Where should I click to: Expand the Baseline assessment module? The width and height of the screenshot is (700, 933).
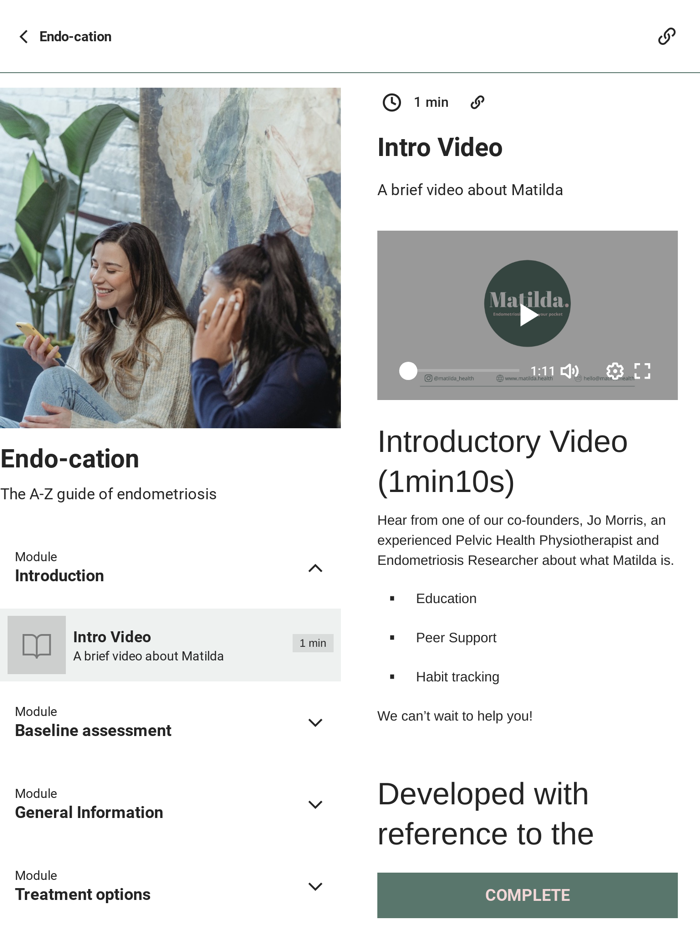(315, 722)
